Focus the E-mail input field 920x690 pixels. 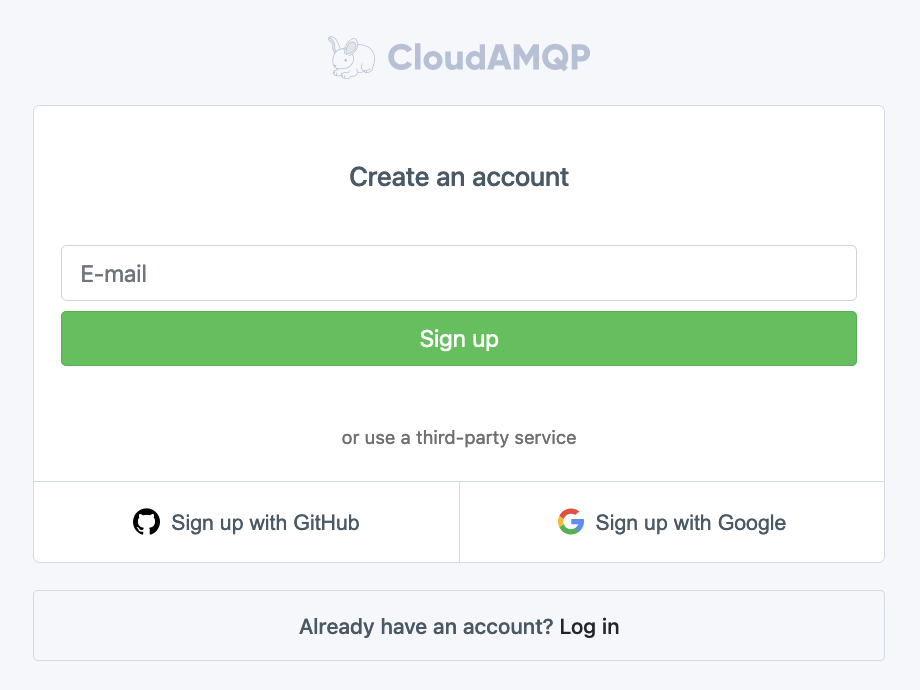click(x=459, y=273)
